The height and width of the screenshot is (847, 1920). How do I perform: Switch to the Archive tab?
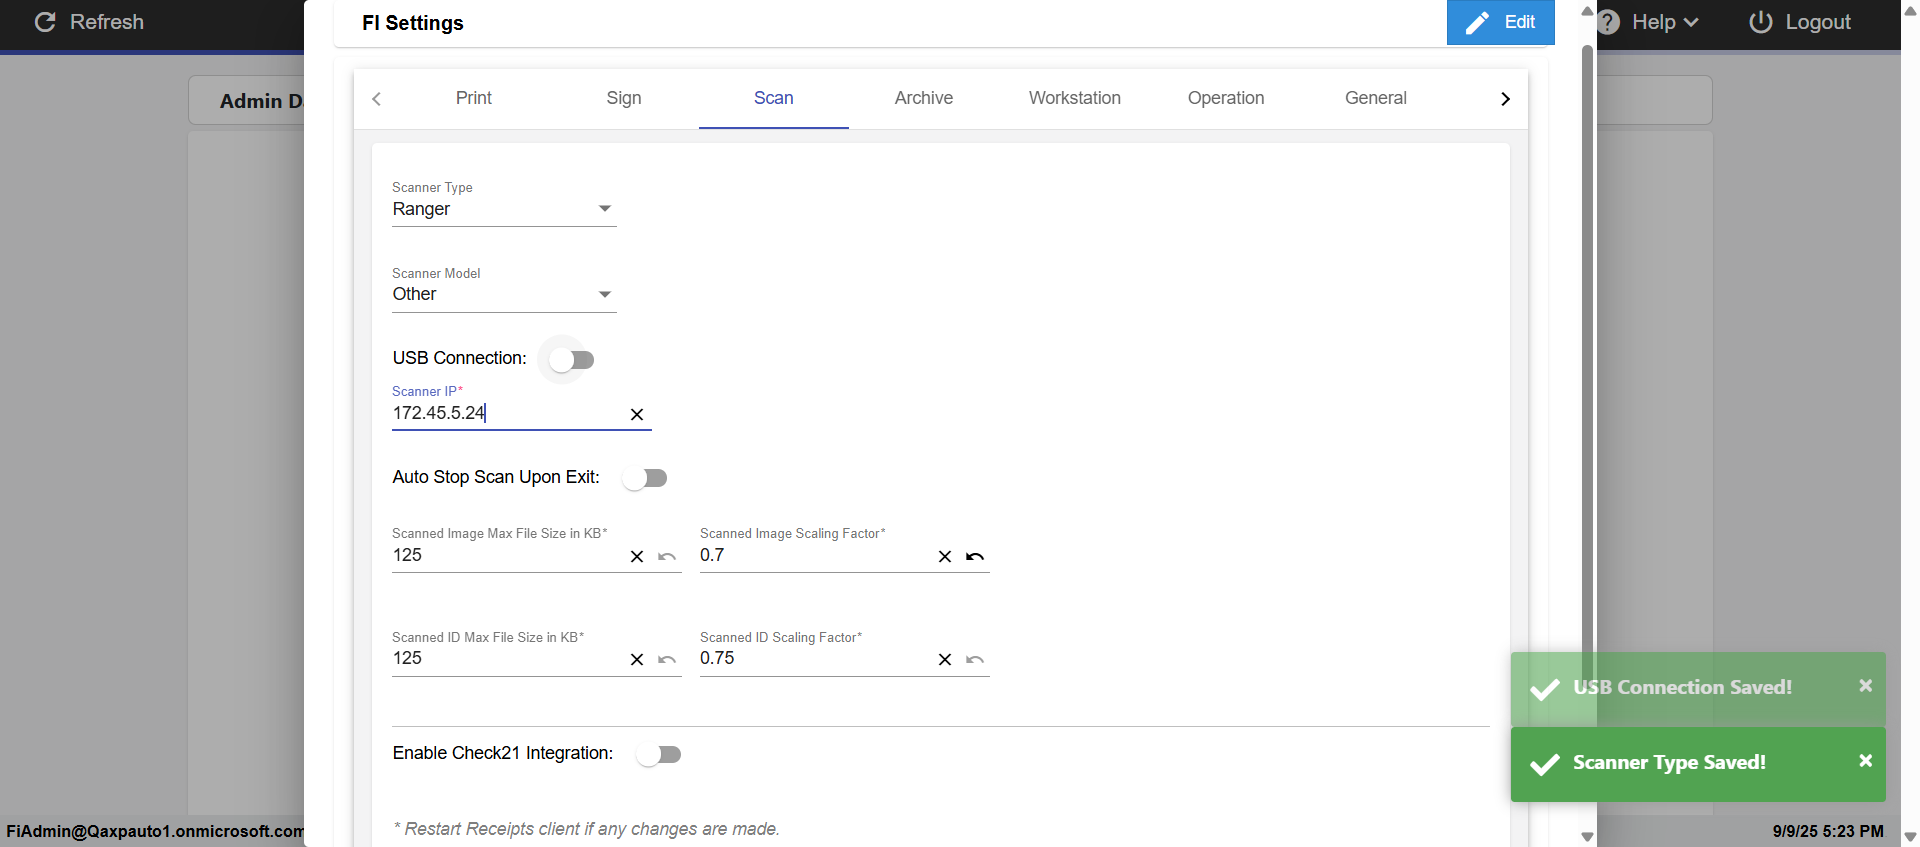(923, 98)
